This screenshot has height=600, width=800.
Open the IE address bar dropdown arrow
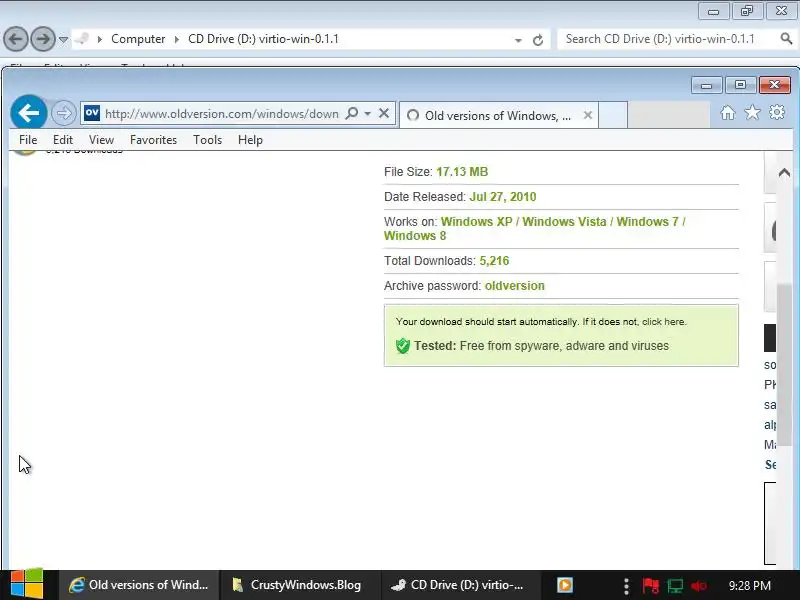point(367,114)
